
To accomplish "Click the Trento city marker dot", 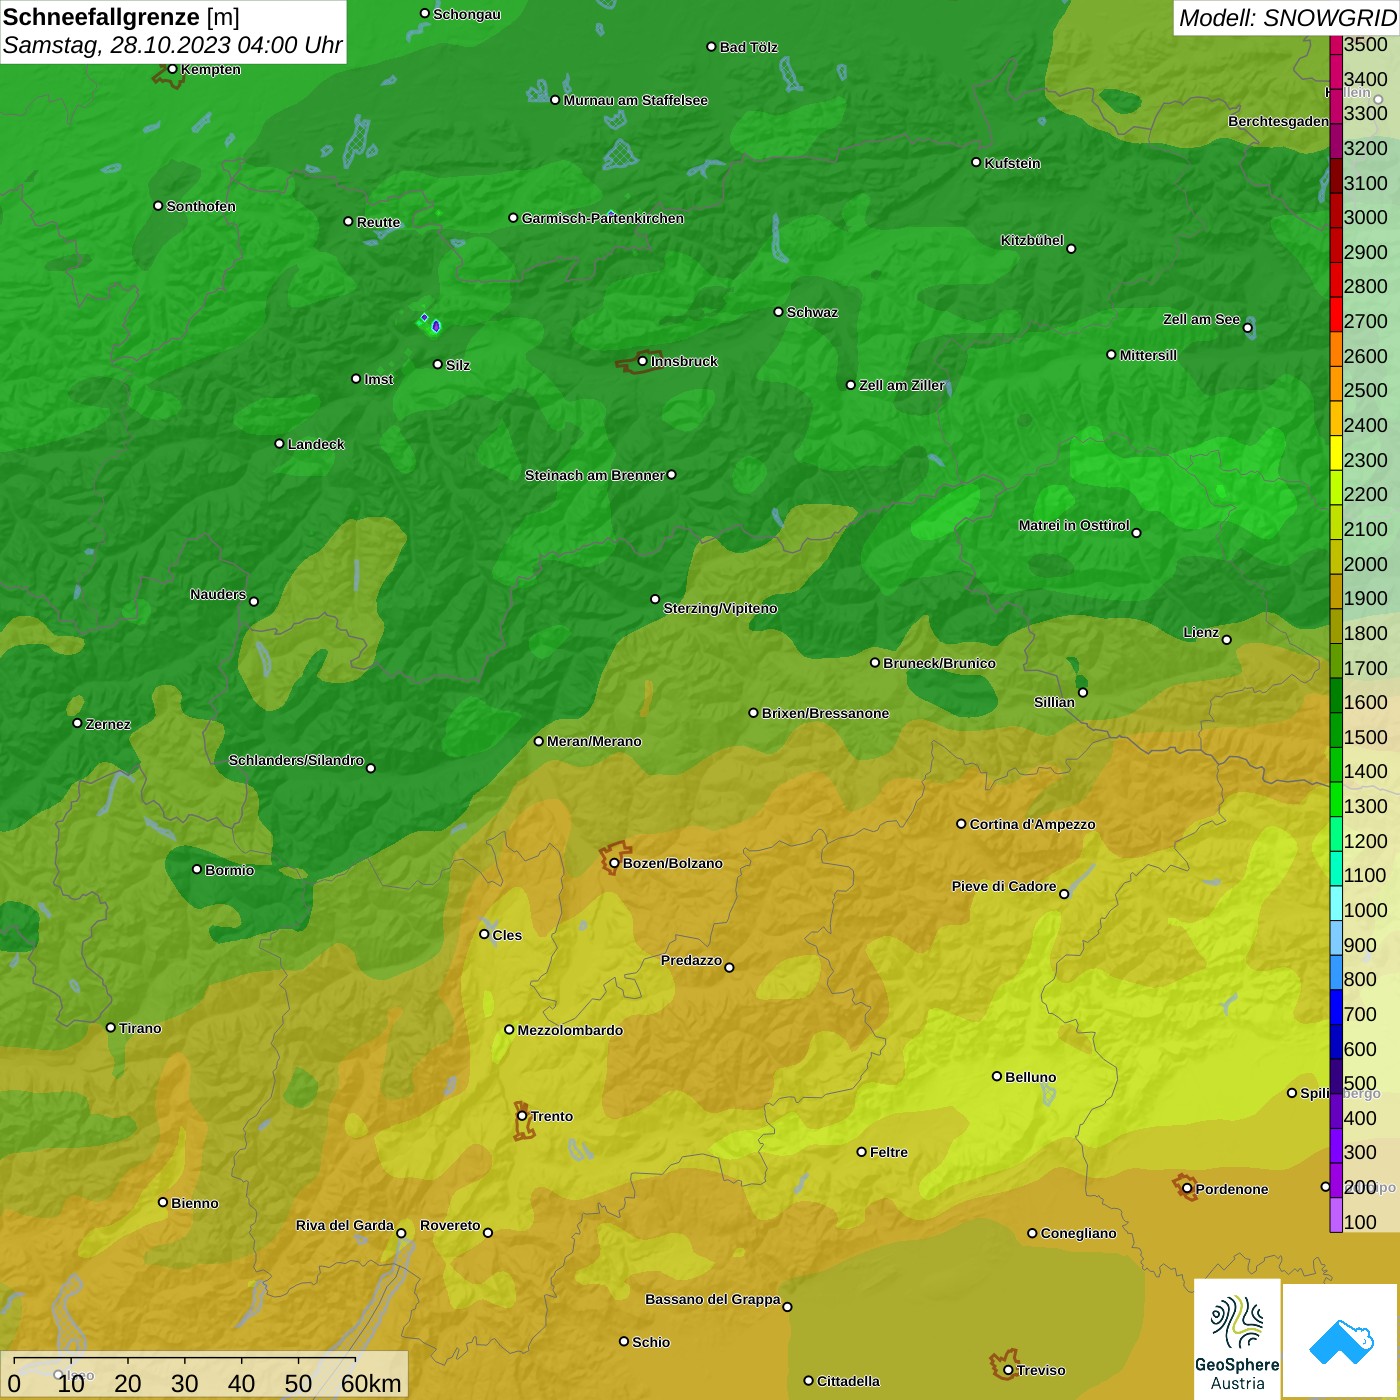I will [x=522, y=1116].
